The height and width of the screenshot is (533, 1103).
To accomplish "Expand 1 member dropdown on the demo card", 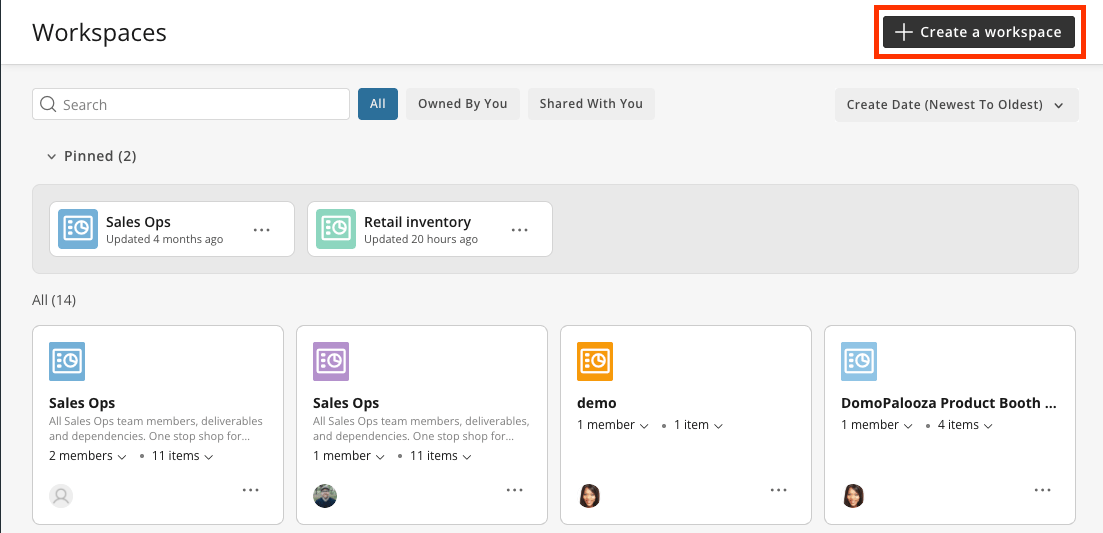I will coord(613,425).
